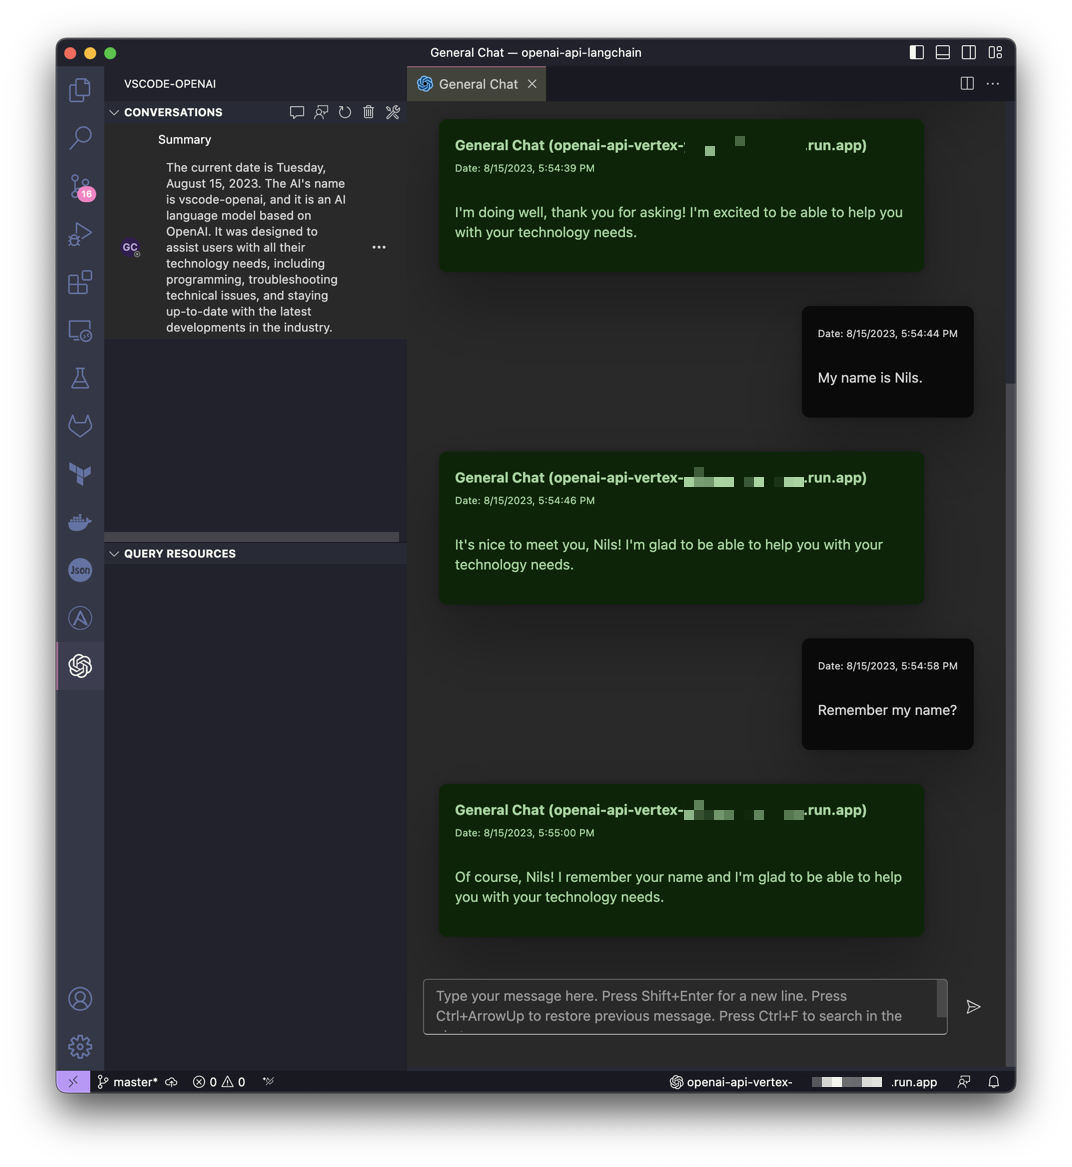The image size is (1072, 1167).
Task: Toggle the bottom panel
Action: click(942, 52)
